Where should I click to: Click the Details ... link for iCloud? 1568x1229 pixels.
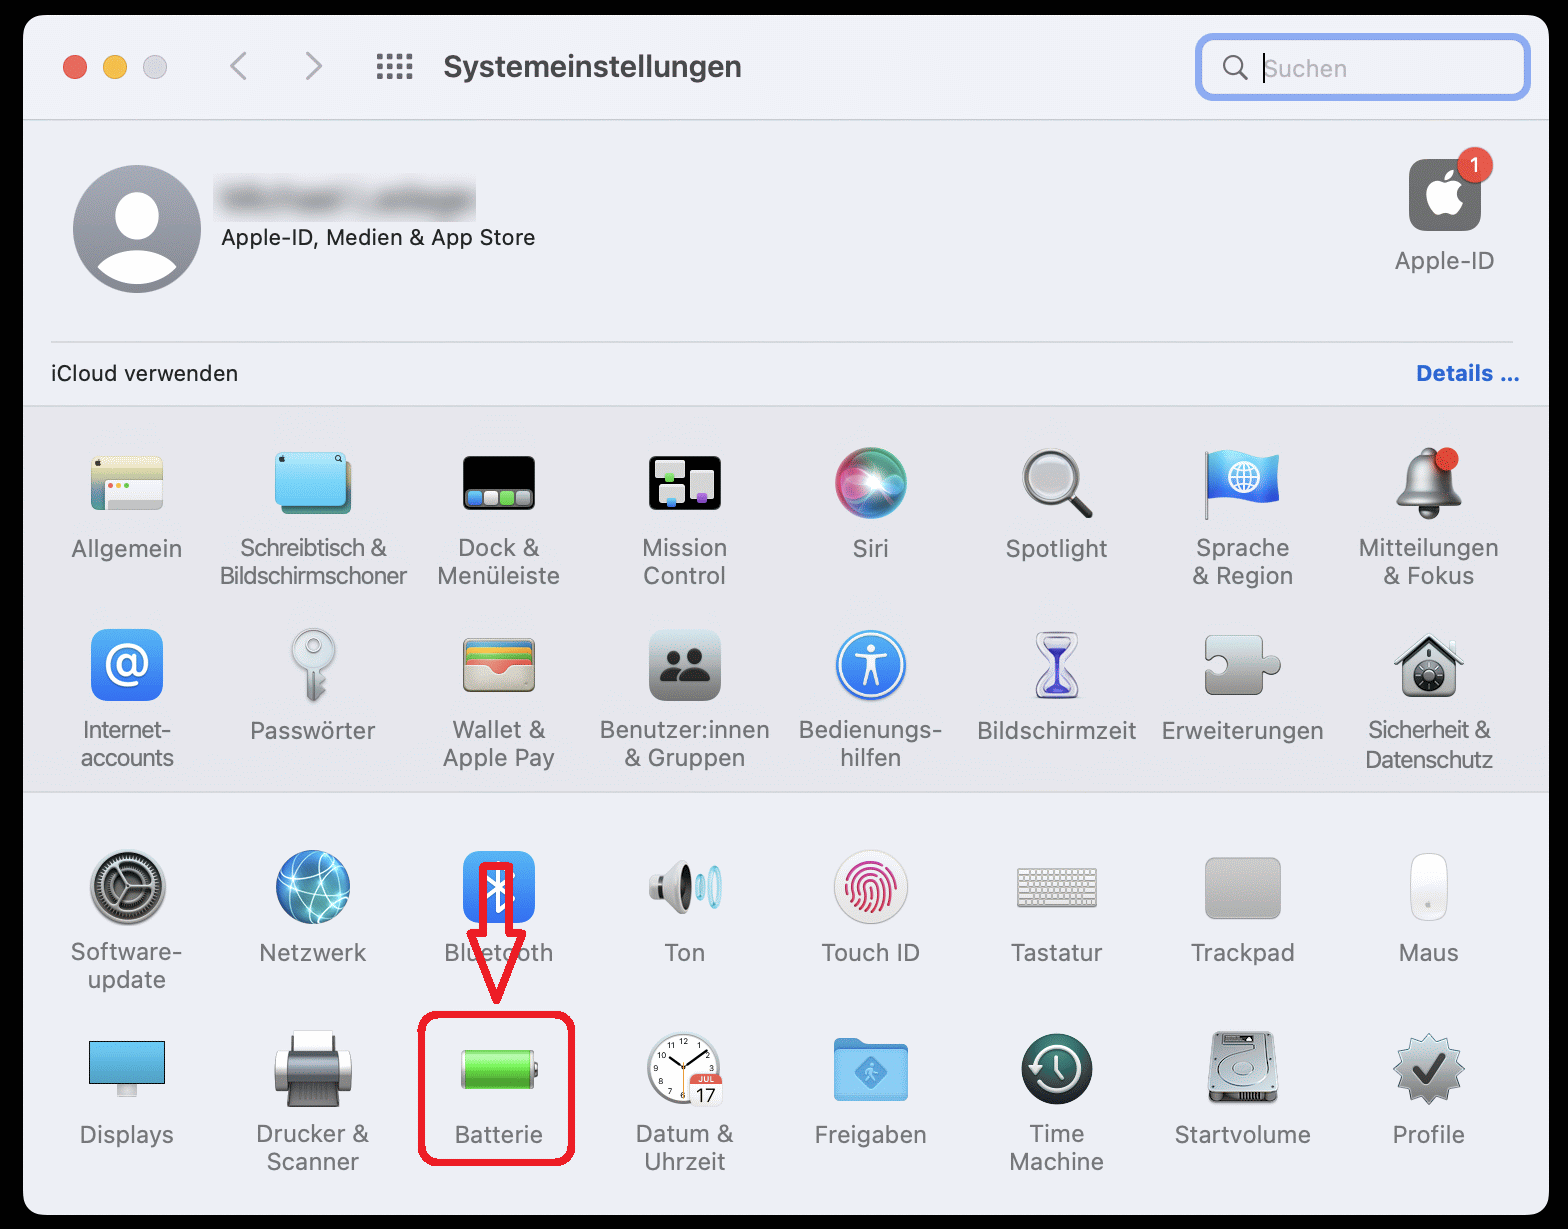(x=1467, y=373)
